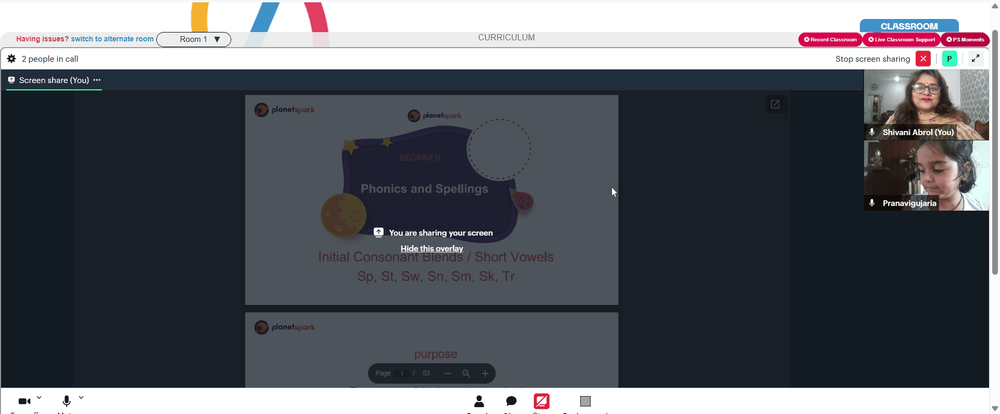Click the PS Moments button
Viewport: 1000px width, 414px height.
[965, 40]
